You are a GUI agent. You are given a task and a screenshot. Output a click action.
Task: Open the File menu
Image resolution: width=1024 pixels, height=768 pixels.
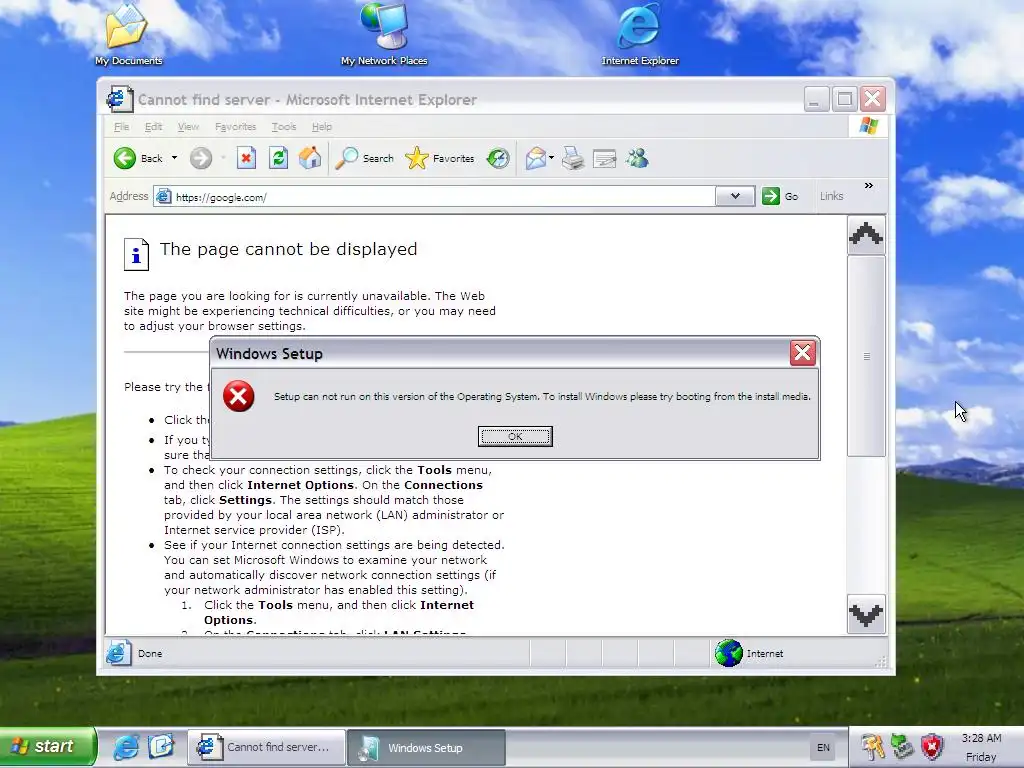point(121,127)
